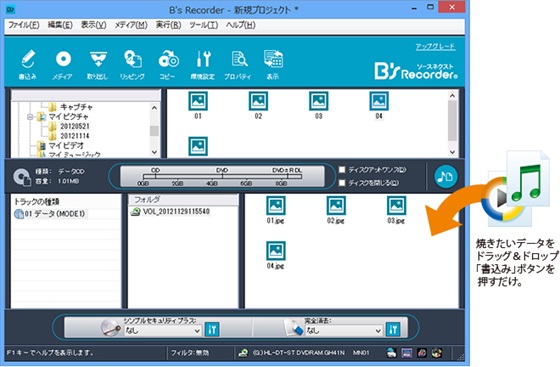This screenshot has width=560, height=367.
Task: Click the first status bar tray icon
Action: coord(392,353)
